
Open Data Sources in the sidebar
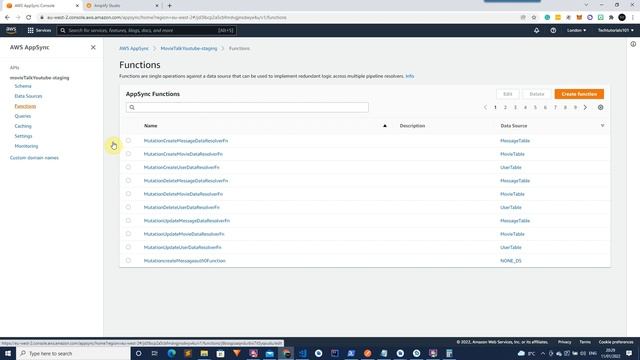pos(28,96)
